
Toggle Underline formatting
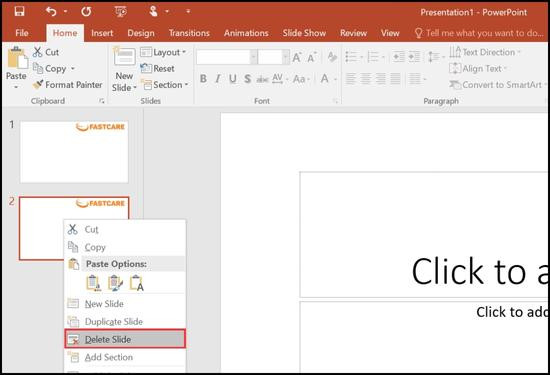(x=233, y=79)
